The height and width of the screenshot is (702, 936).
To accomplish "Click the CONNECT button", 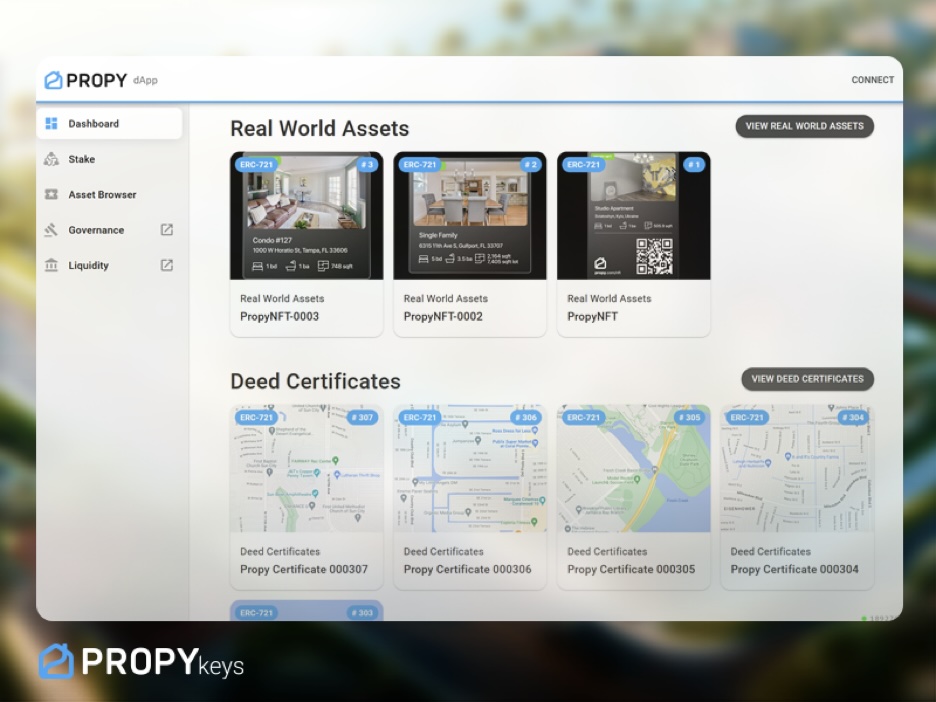I will click(872, 79).
